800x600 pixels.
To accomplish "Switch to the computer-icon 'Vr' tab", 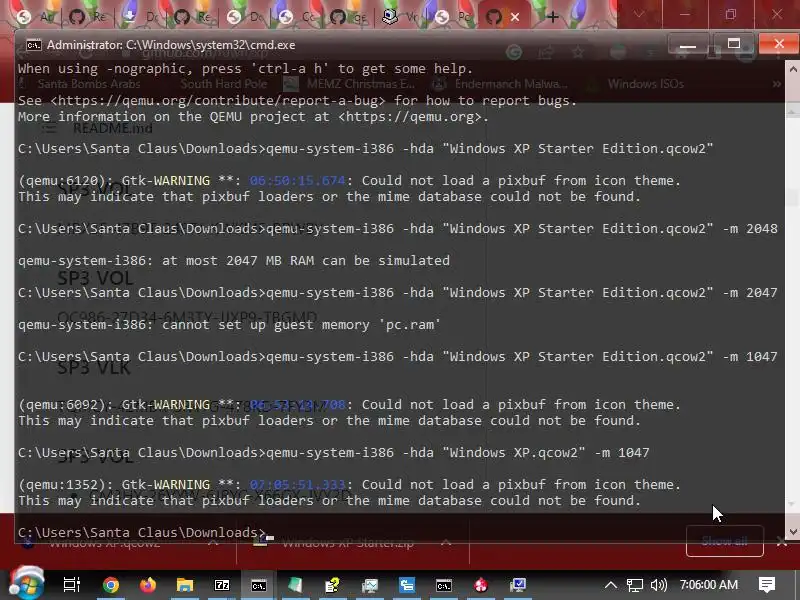I will click(x=400, y=17).
